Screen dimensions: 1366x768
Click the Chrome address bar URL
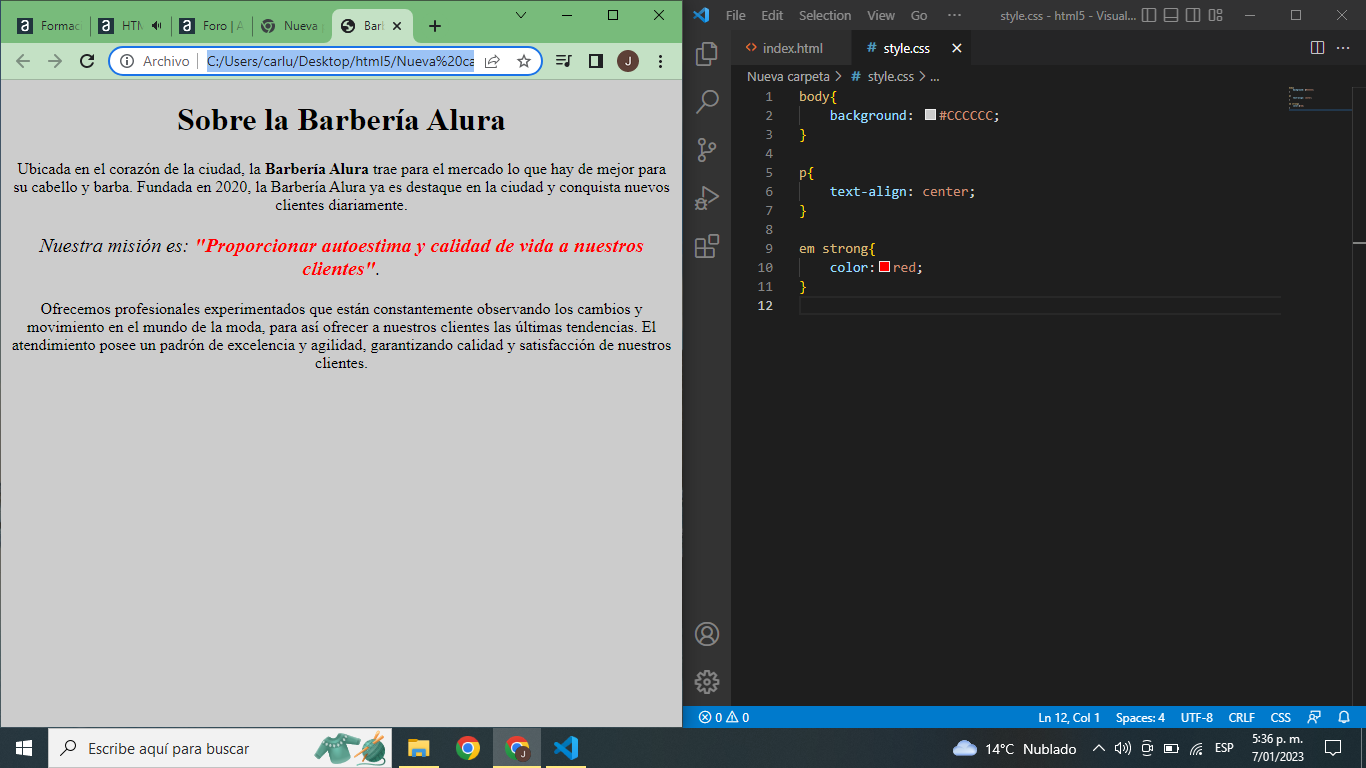(x=340, y=61)
